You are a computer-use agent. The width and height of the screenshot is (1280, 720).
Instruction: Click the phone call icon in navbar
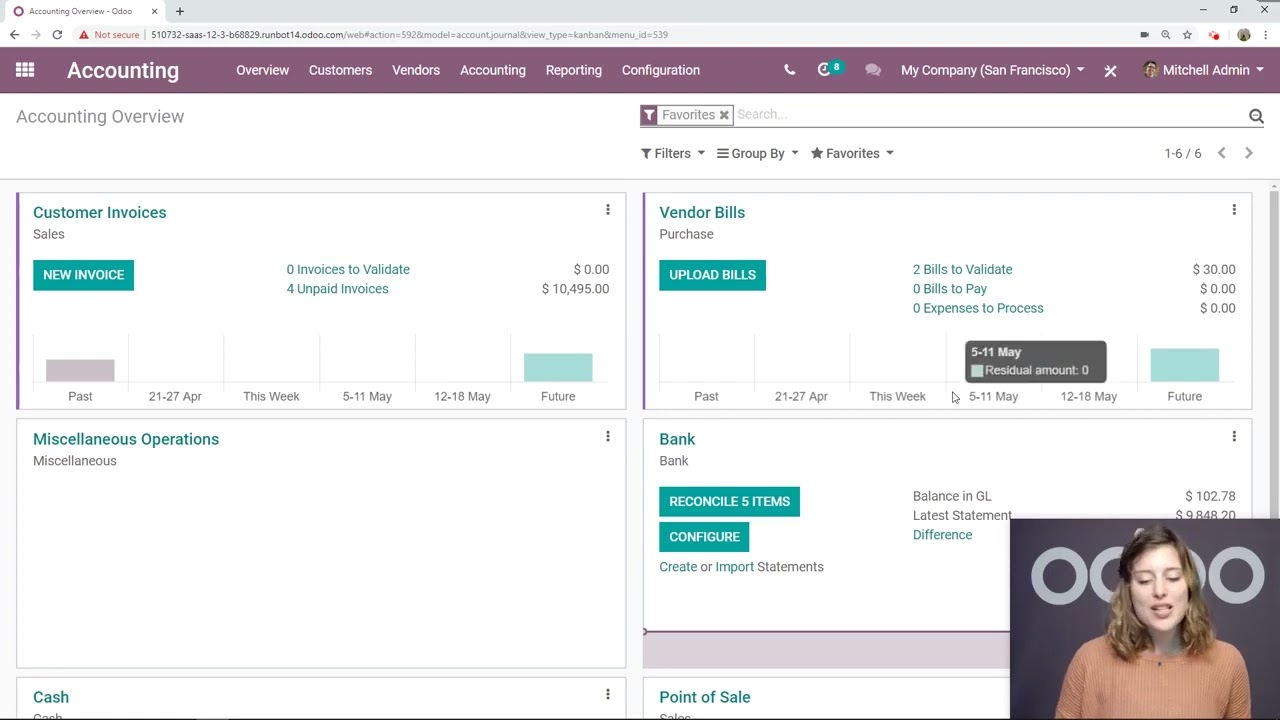(x=790, y=70)
